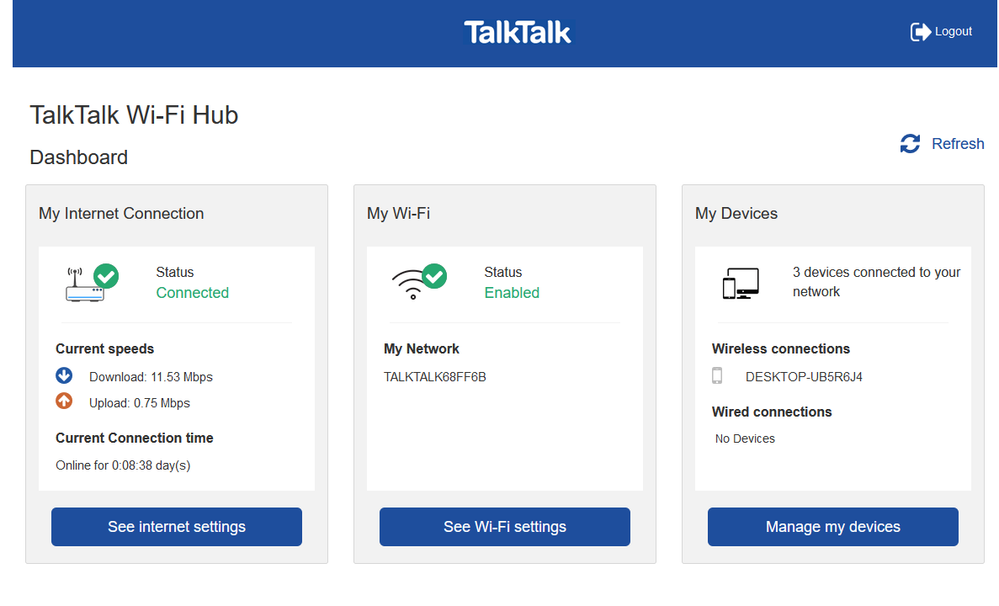The height and width of the screenshot is (606, 999).
Task: Click the green Enabled Wi-Fi status text
Action: tap(511, 293)
